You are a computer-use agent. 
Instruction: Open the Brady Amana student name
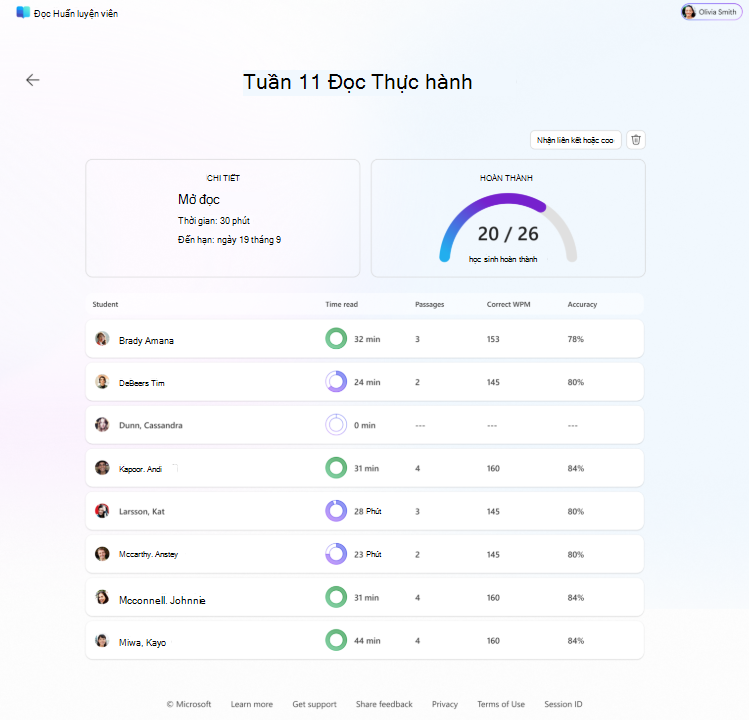[x=146, y=341]
